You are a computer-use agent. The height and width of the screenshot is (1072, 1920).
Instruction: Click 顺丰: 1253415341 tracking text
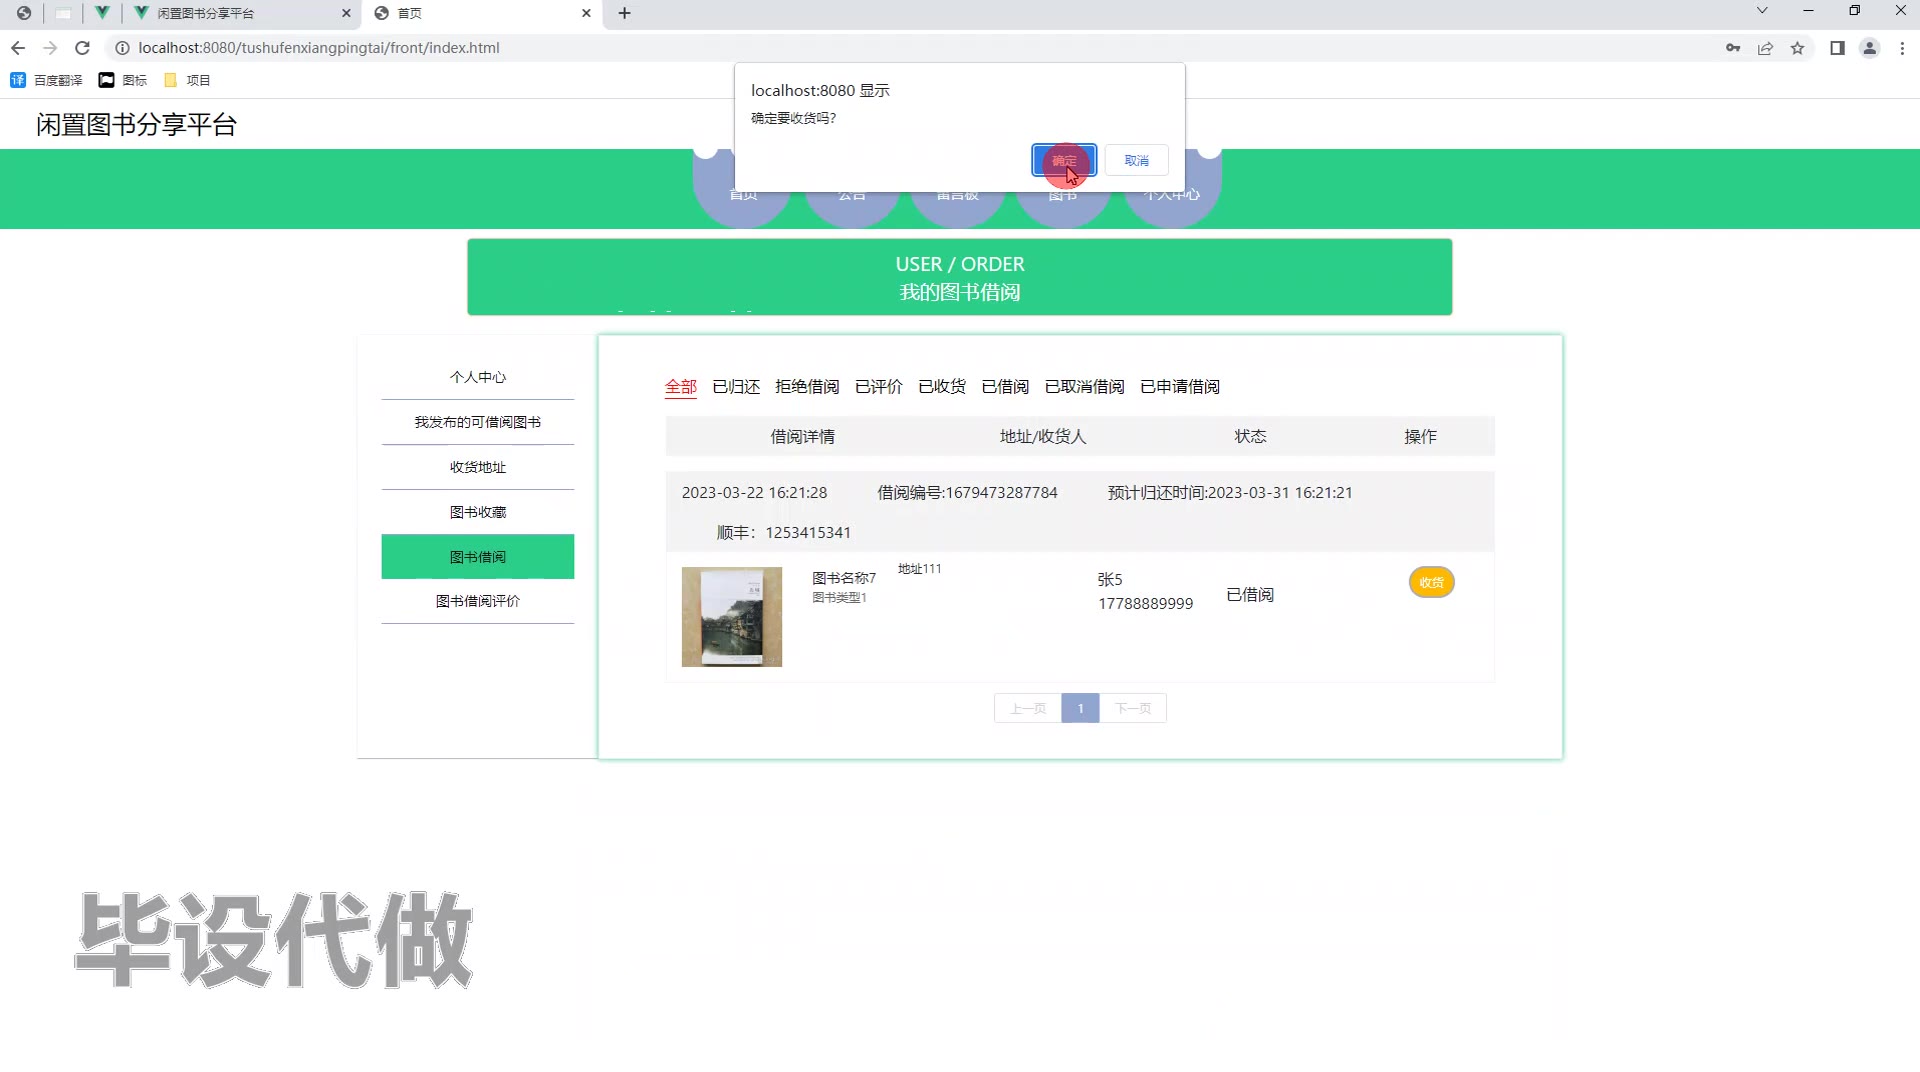pyautogui.click(x=784, y=532)
